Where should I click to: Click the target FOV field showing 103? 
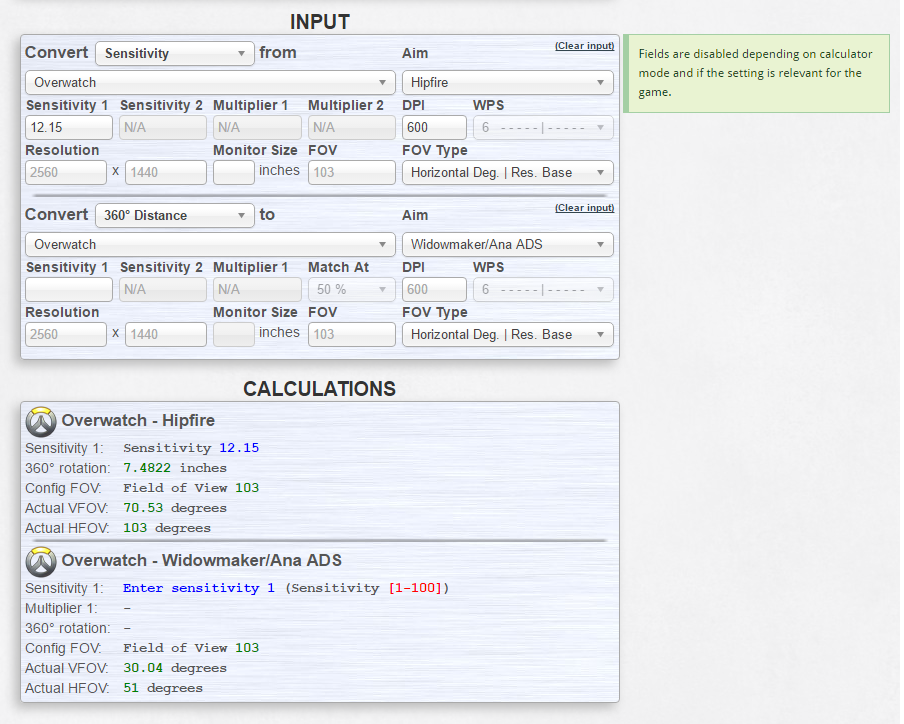pos(352,334)
